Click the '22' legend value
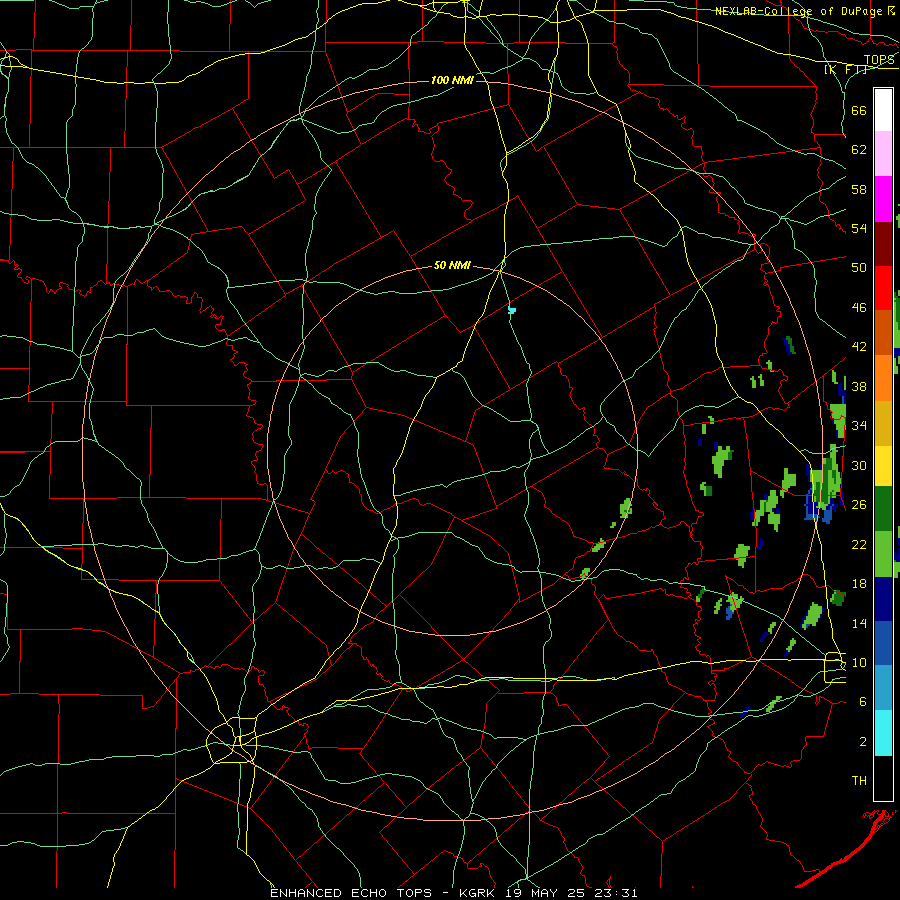The height and width of the screenshot is (900, 900). point(859,544)
